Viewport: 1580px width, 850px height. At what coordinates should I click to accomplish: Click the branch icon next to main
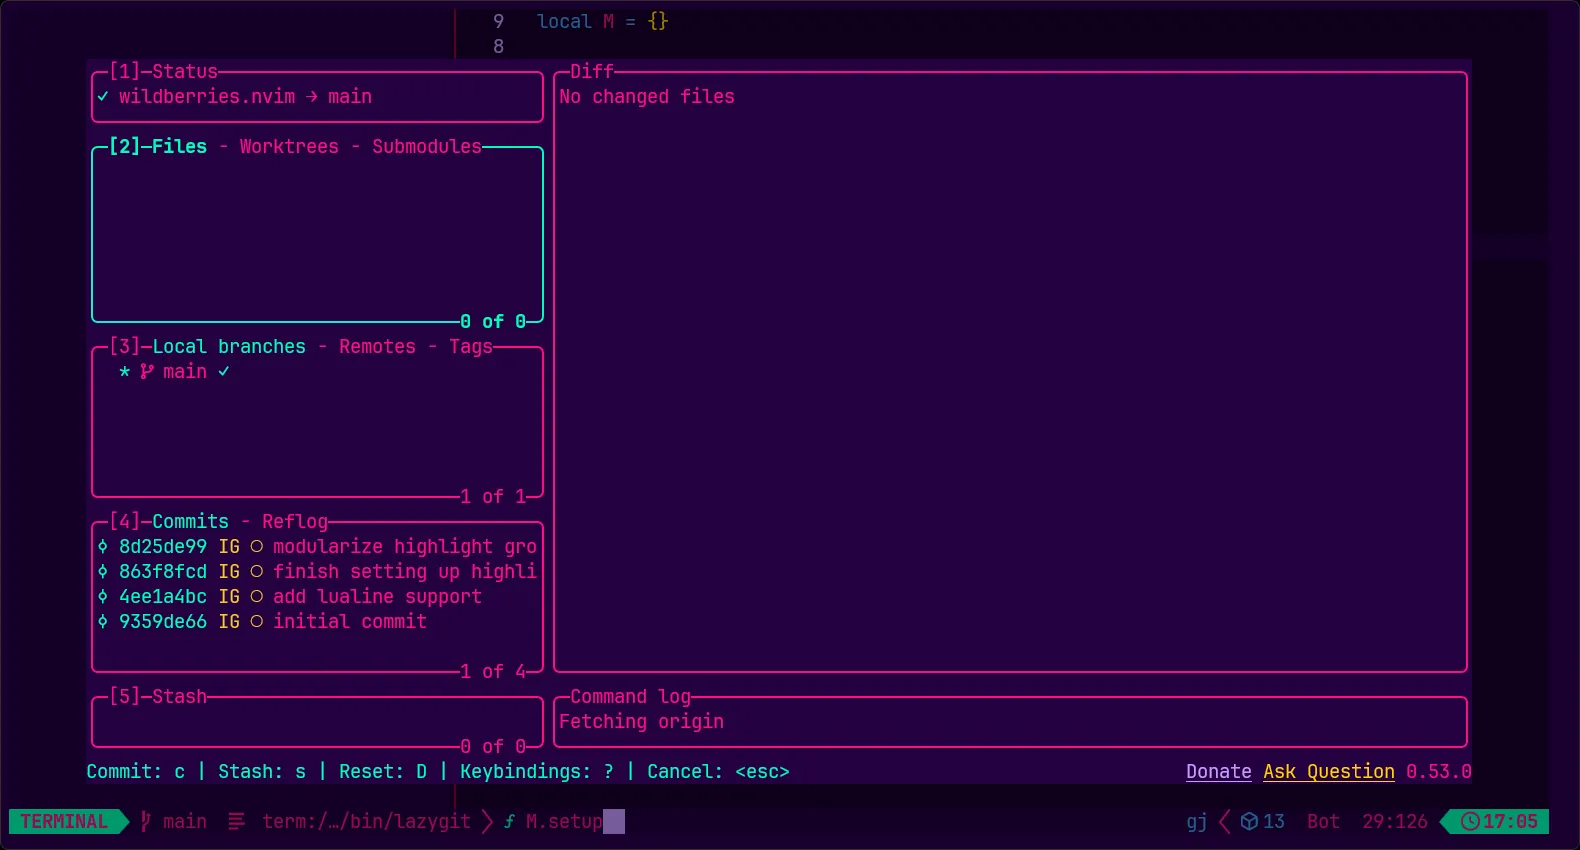click(147, 372)
